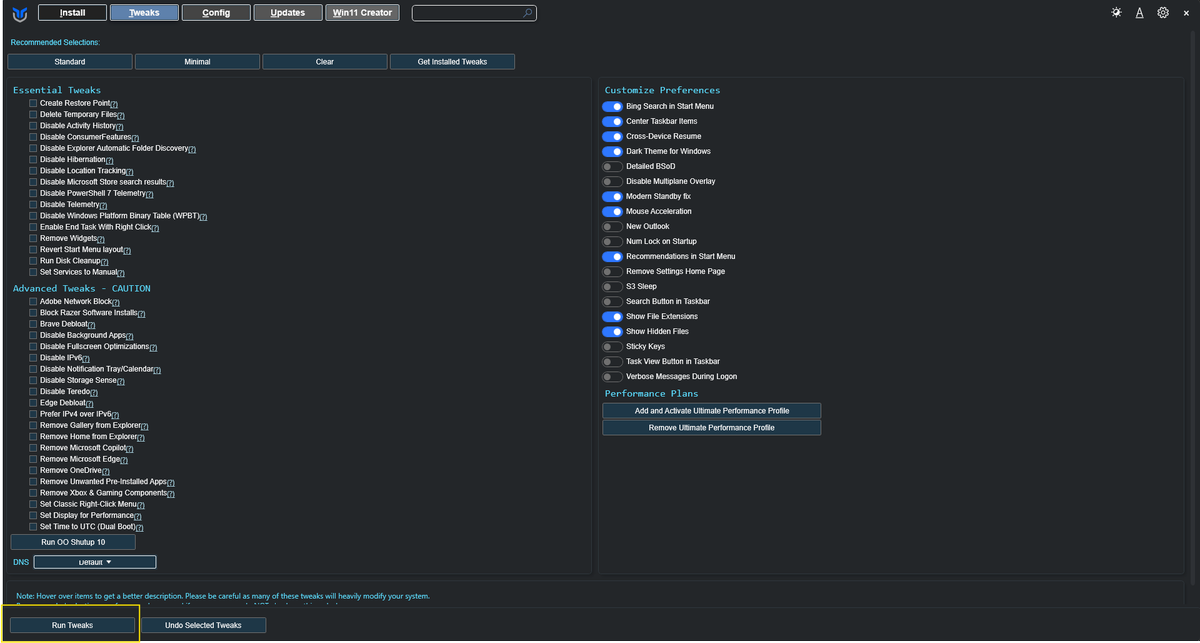This screenshot has height=643, width=1200.
Task: Click the WinUtil shield logo
Action: 19,13
